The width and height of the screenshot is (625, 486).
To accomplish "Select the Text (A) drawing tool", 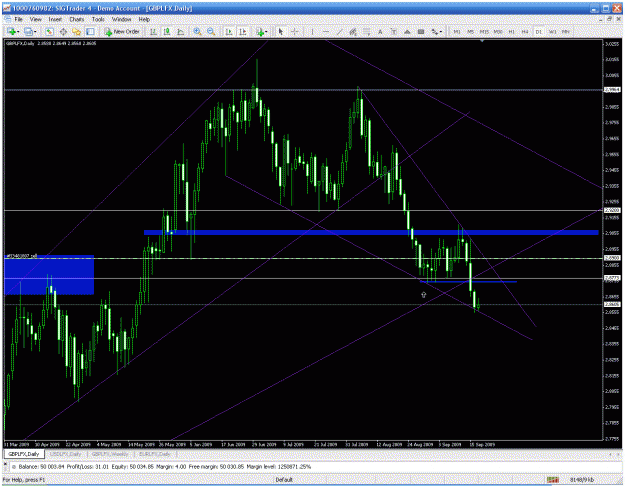I will tap(380, 31).
